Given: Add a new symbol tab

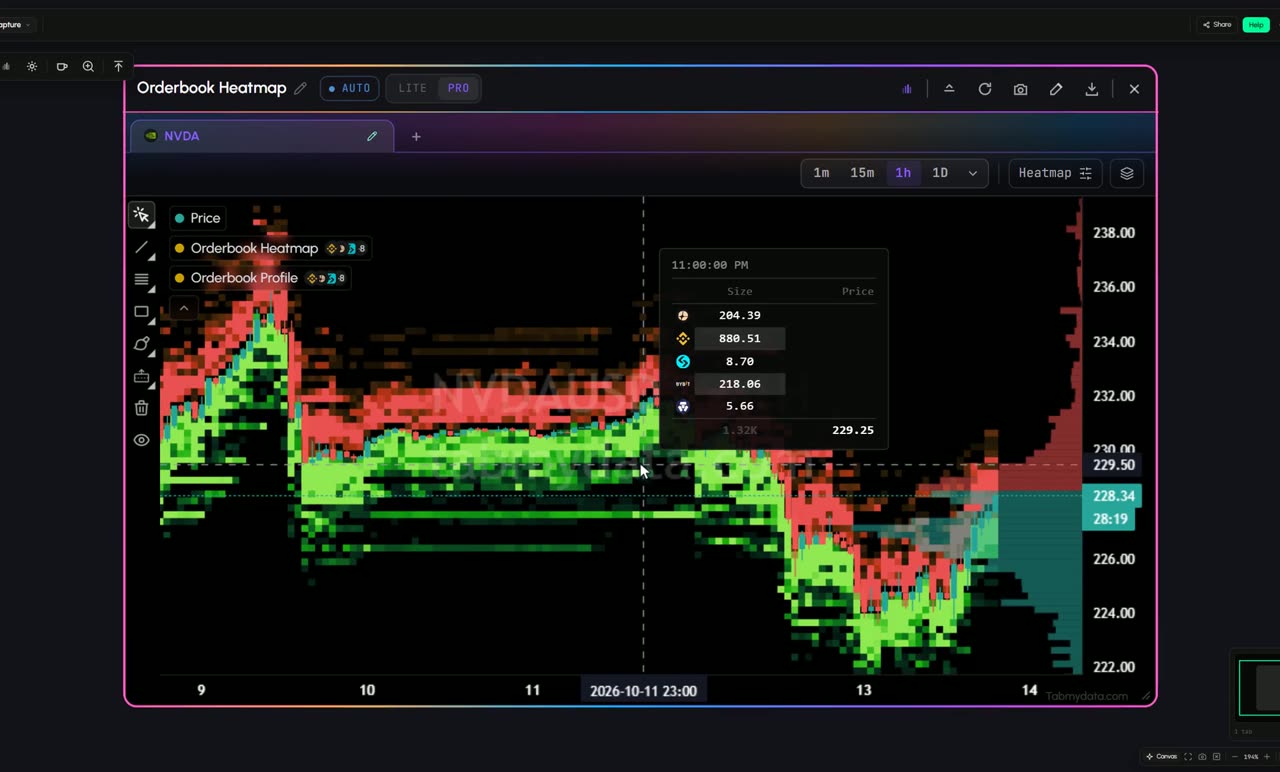Looking at the screenshot, I should tap(416, 136).
